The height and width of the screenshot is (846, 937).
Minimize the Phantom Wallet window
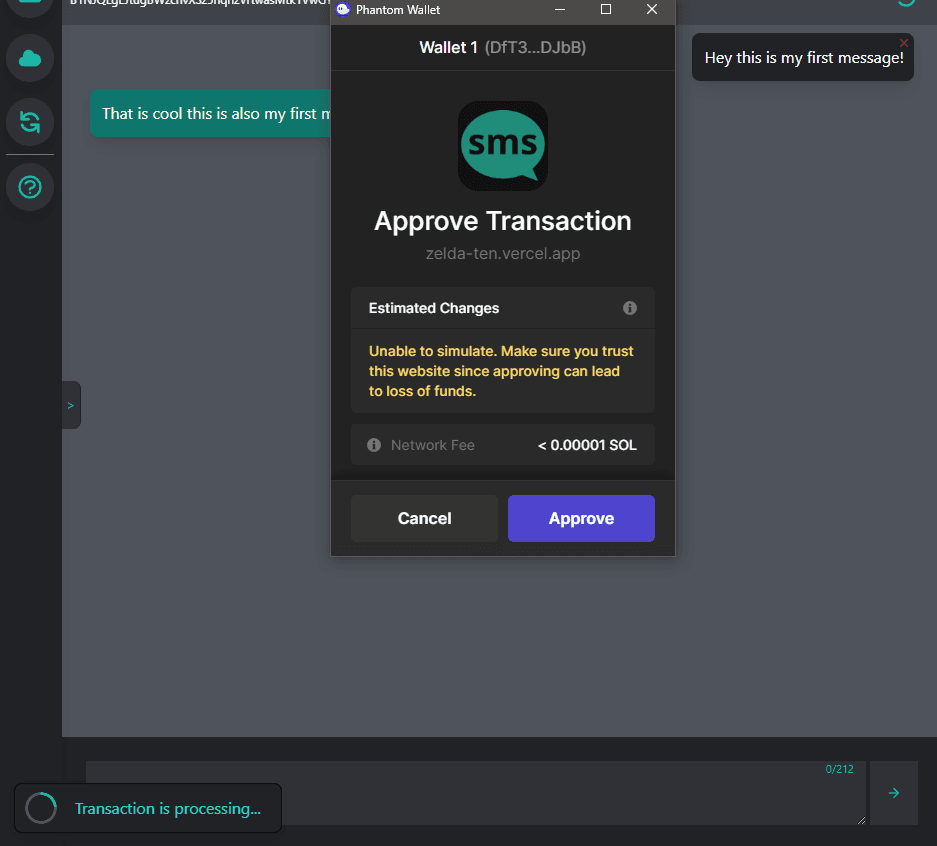[x=560, y=10]
